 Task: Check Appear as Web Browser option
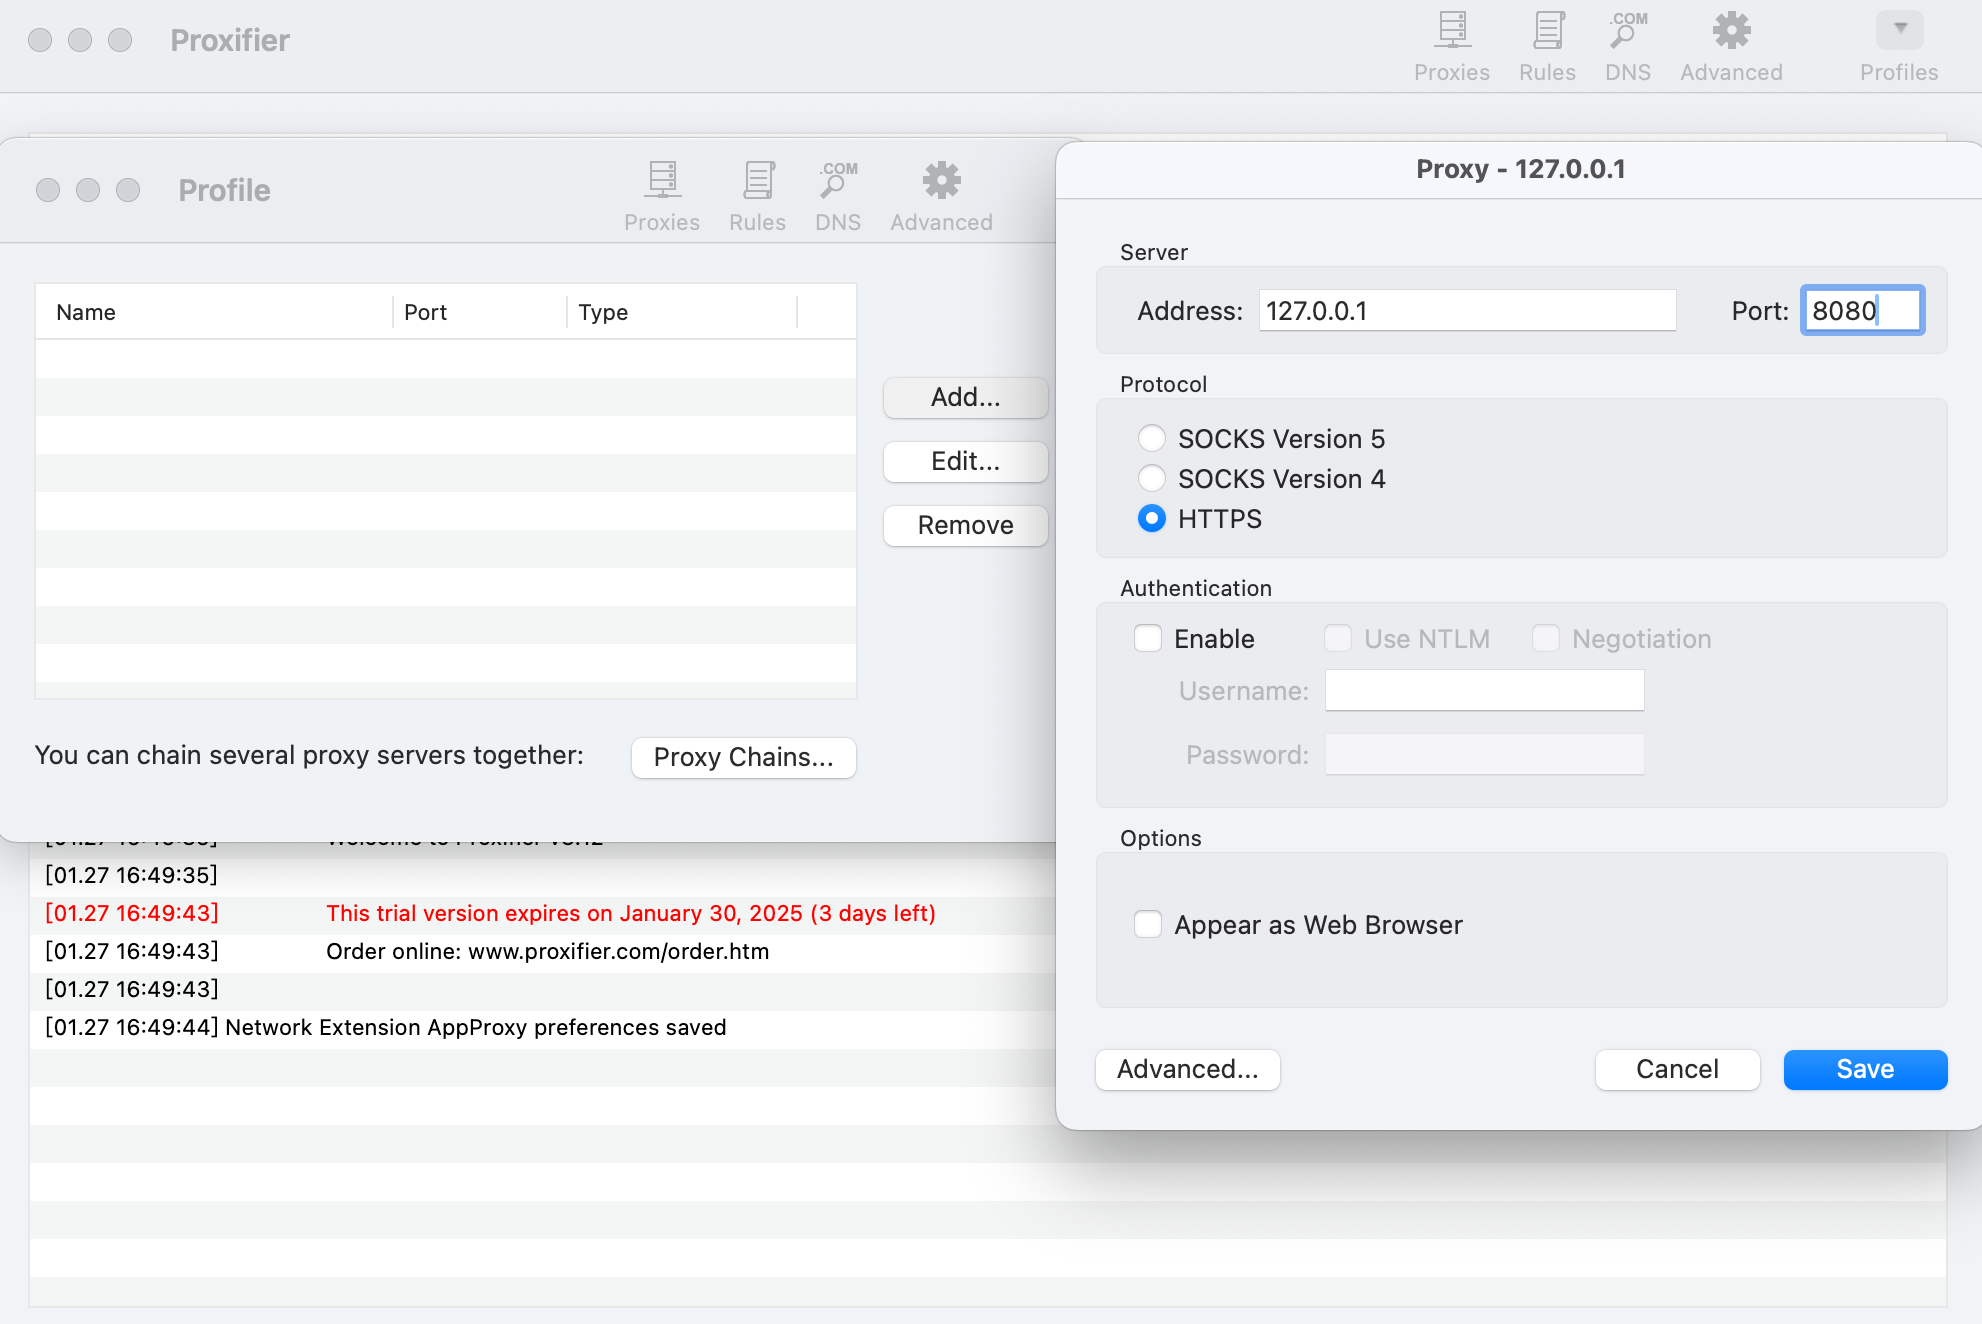1148,924
